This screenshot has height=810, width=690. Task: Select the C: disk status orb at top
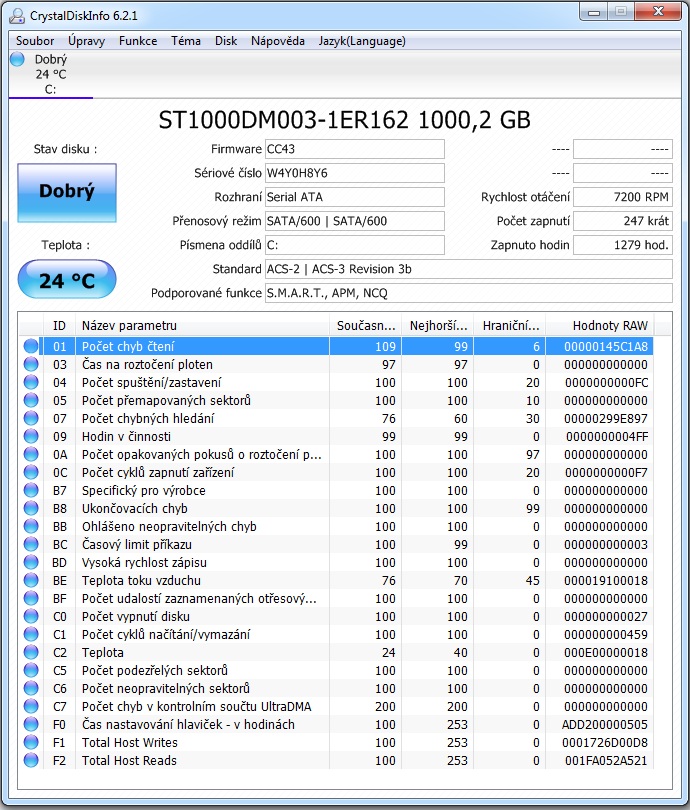coord(18,59)
